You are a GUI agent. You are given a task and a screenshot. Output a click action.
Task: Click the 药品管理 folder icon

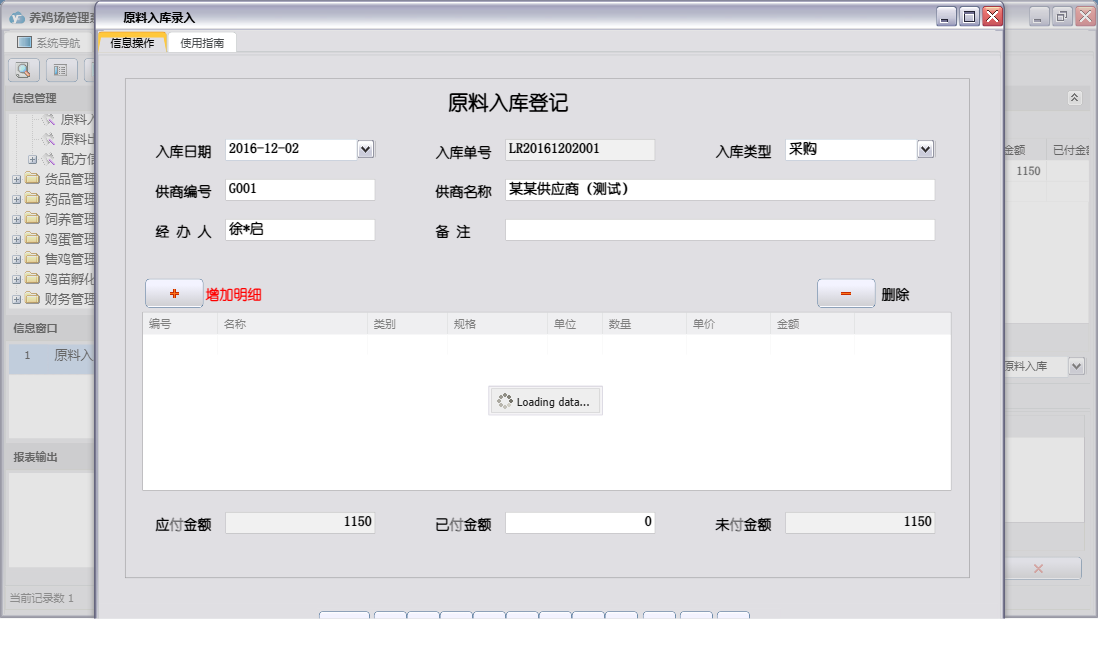(x=33, y=198)
